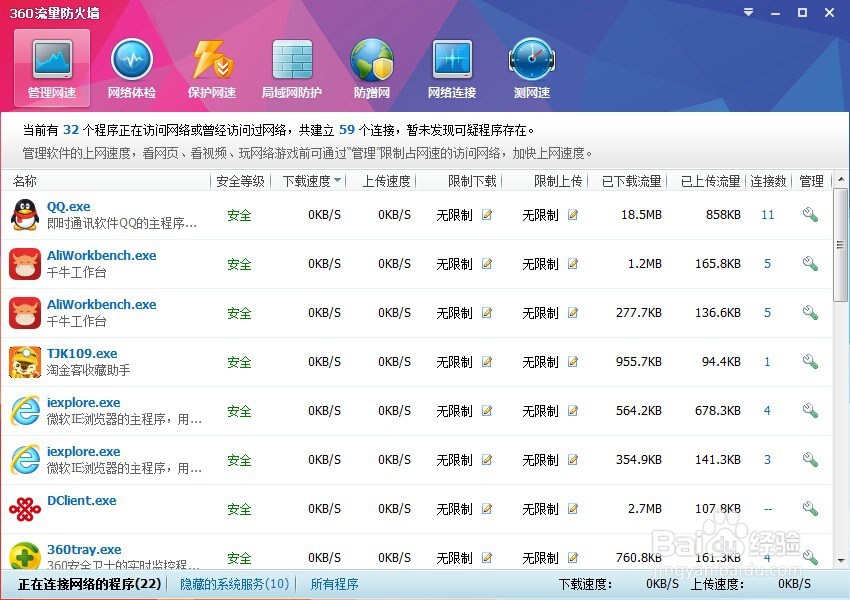
Task: Open the 下载速度 column dropdown
Action: 336,181
